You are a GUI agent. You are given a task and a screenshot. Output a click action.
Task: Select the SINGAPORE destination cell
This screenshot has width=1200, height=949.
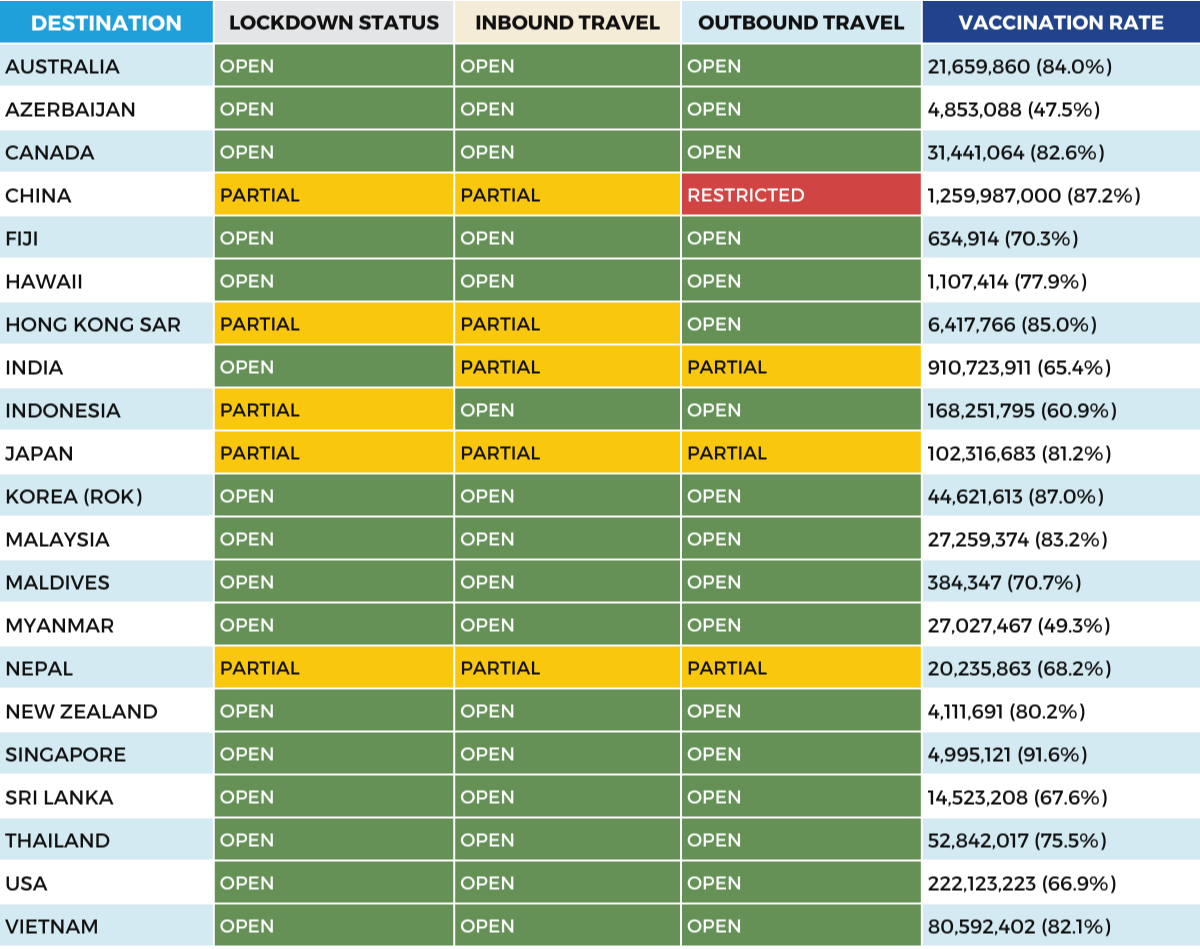pos(106,754)
